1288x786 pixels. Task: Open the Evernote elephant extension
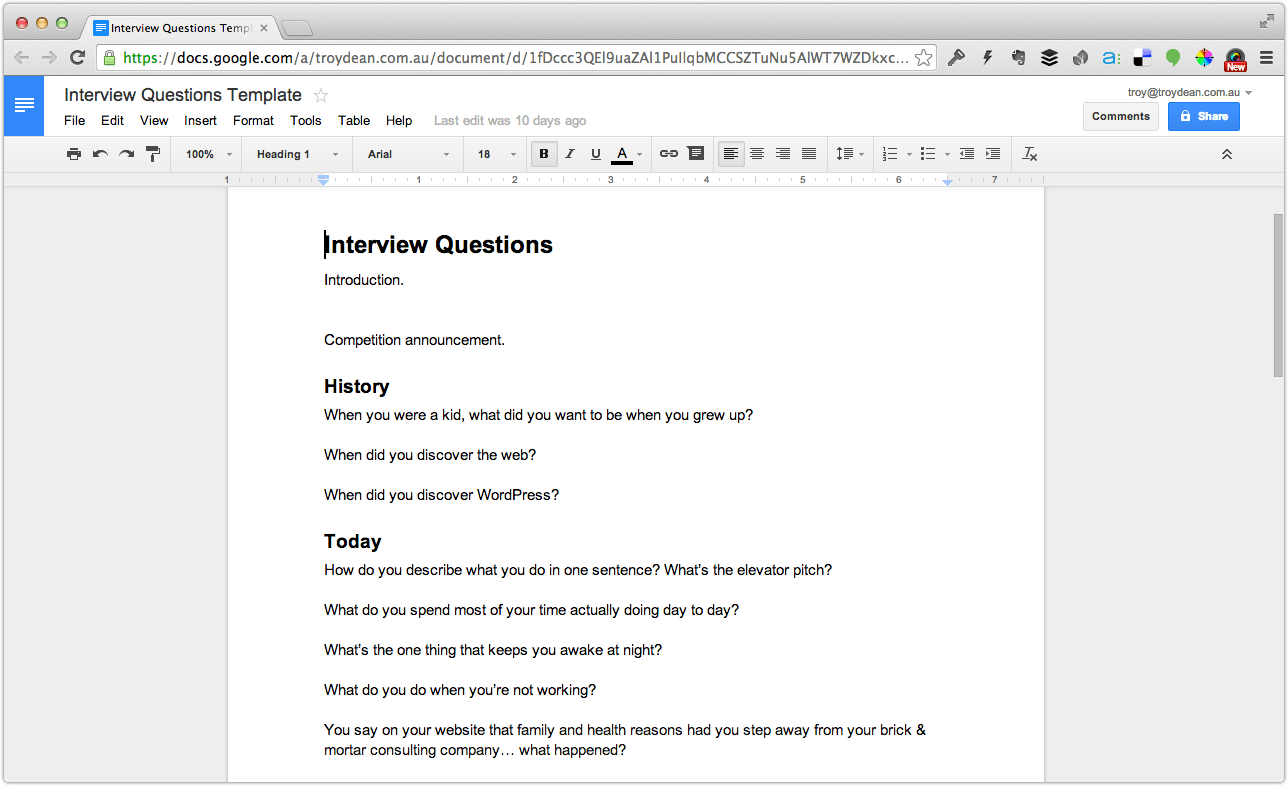point(1018,57)
